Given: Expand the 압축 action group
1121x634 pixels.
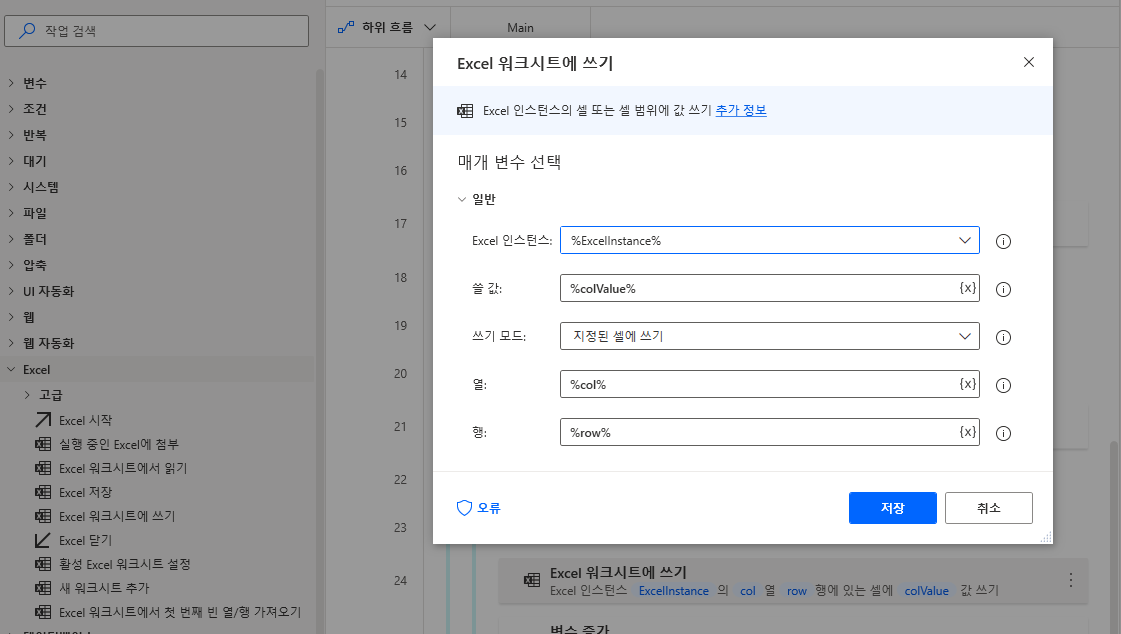Looking at the screenshot, I should coord(11,264).
